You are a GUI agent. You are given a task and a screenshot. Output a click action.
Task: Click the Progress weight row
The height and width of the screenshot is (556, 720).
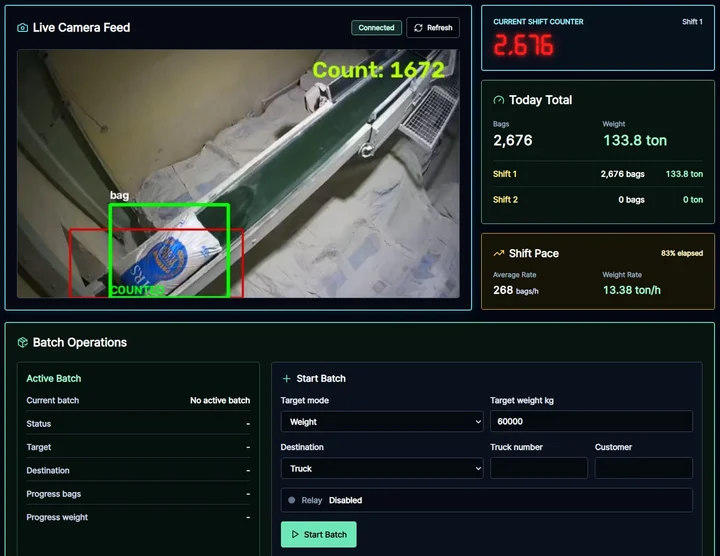click(138, 517)
